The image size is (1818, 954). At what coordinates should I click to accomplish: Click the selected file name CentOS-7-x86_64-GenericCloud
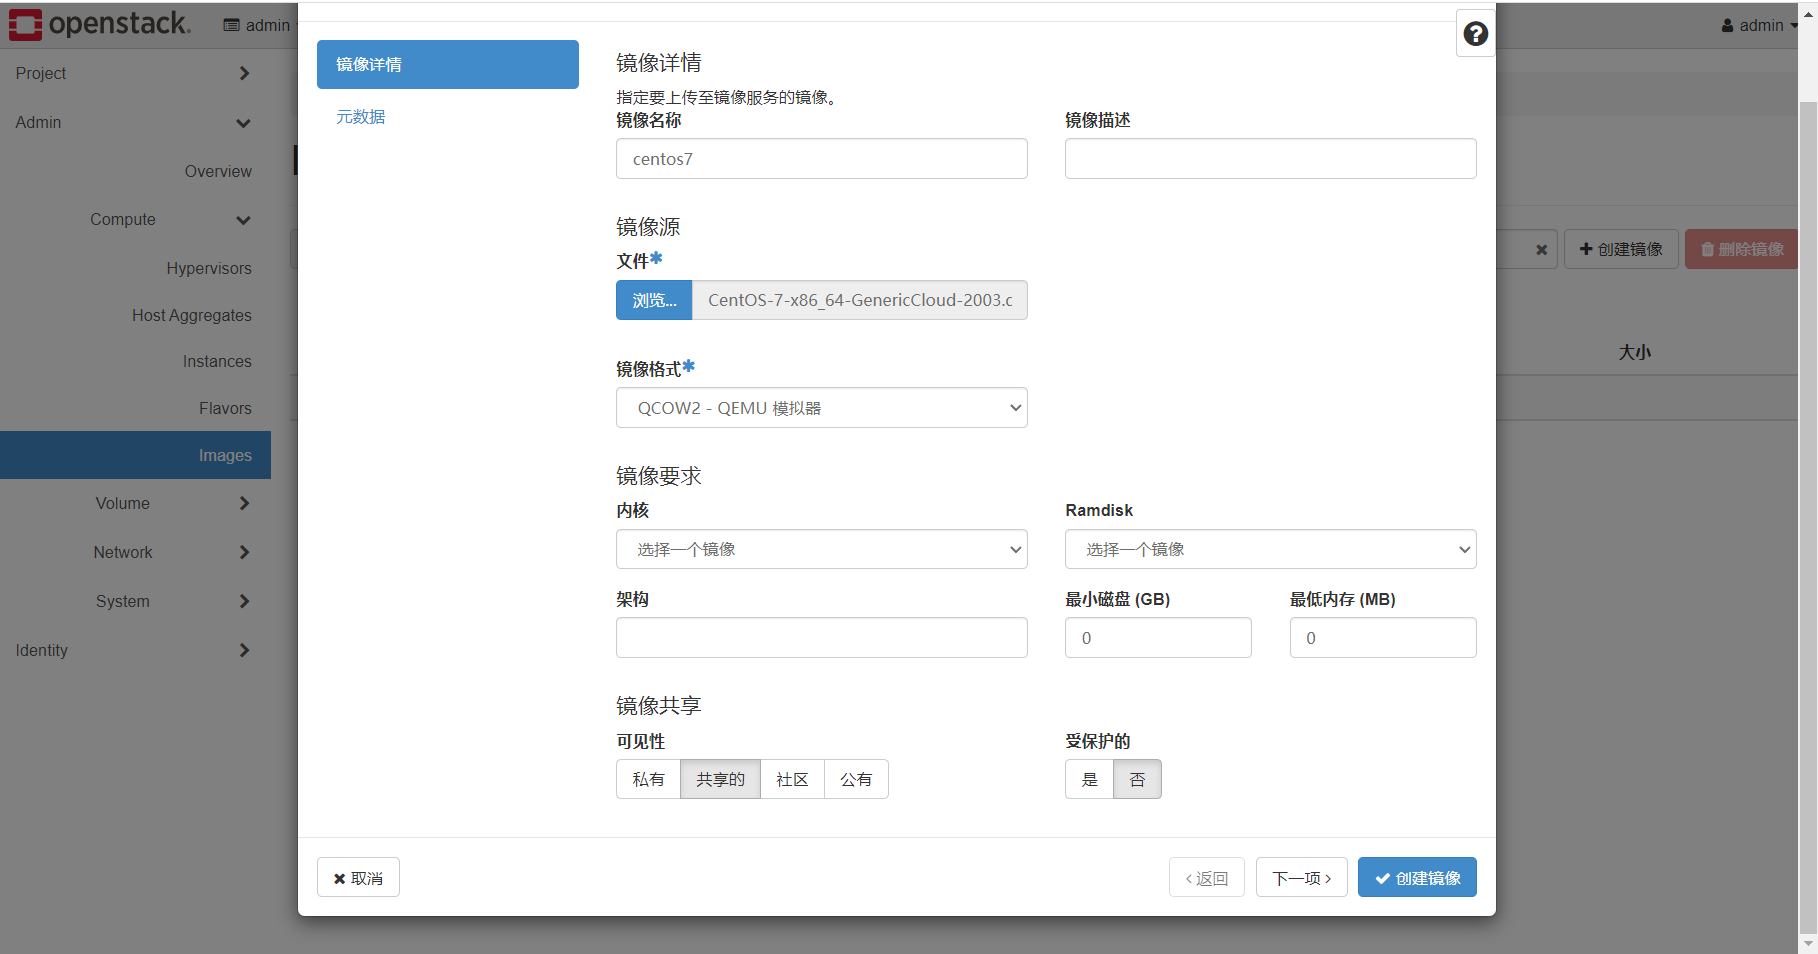coord(860,300)
